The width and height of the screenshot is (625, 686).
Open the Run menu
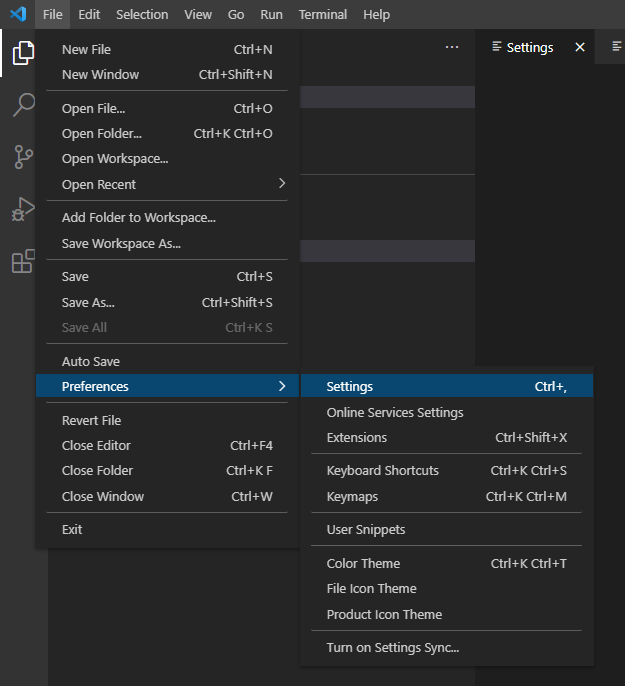[x=271, y=14]
